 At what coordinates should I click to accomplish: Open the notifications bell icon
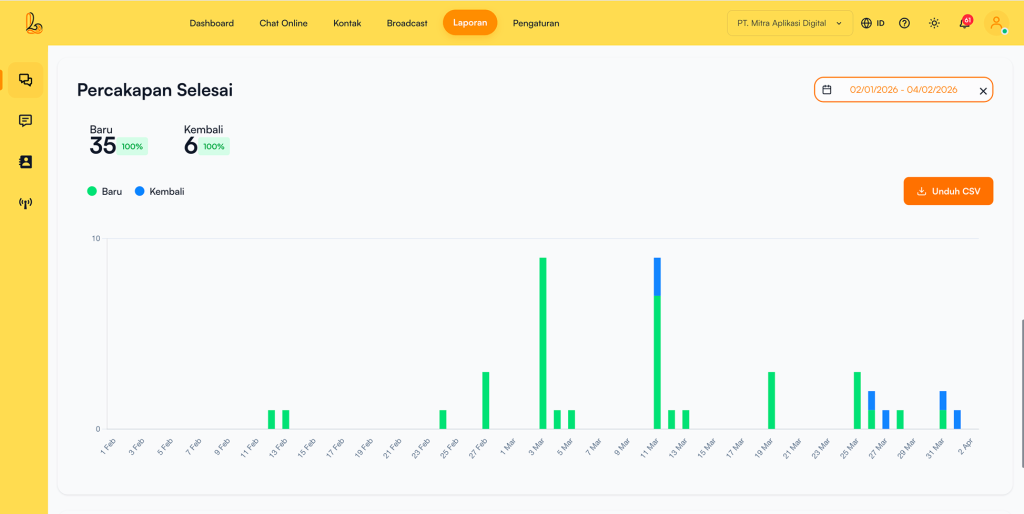(x=964, y=23)
